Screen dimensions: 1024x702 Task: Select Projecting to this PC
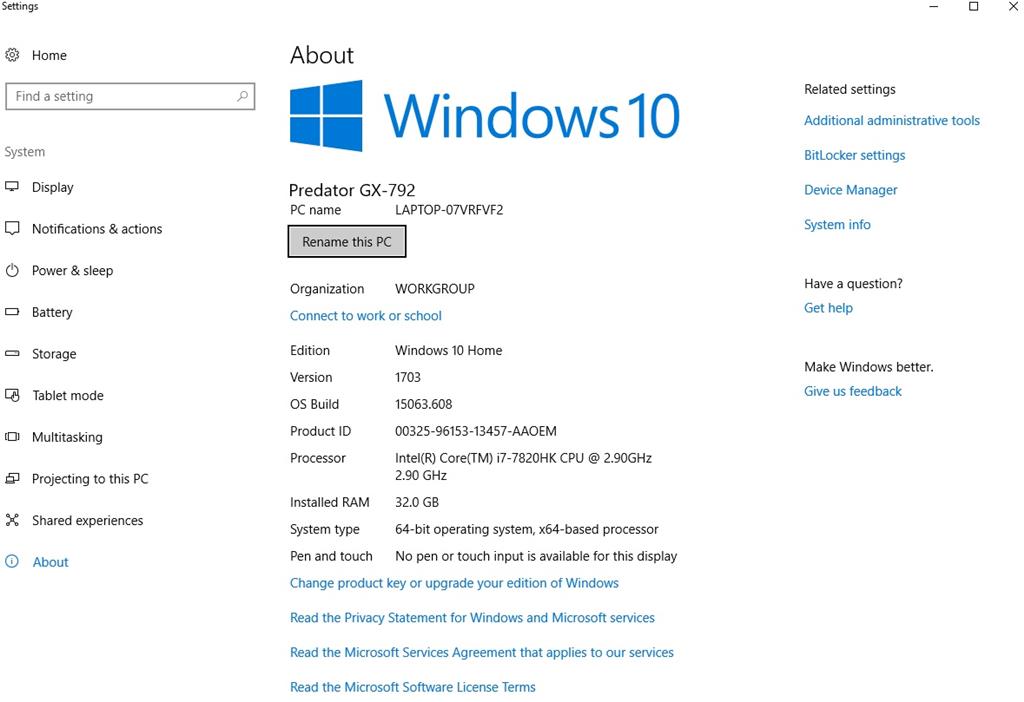pyautogui.click(x=90, y=479)
